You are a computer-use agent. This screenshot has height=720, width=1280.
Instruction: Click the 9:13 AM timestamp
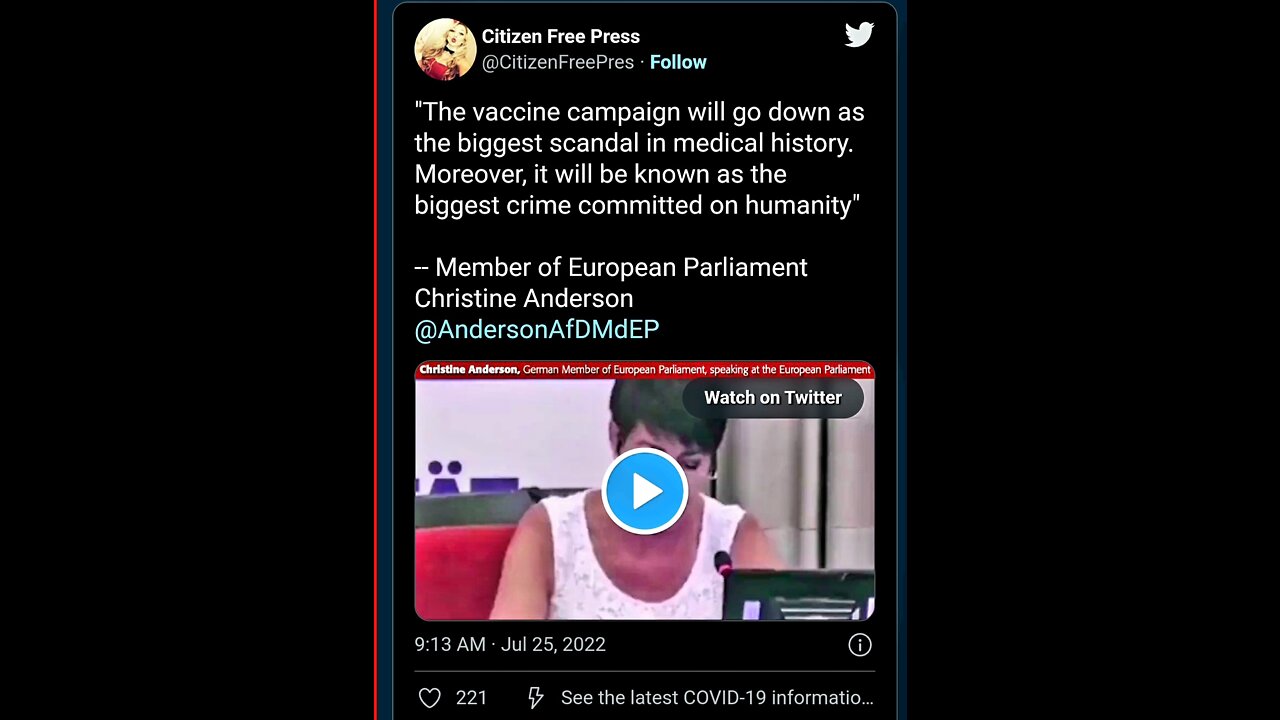point(450,645)
